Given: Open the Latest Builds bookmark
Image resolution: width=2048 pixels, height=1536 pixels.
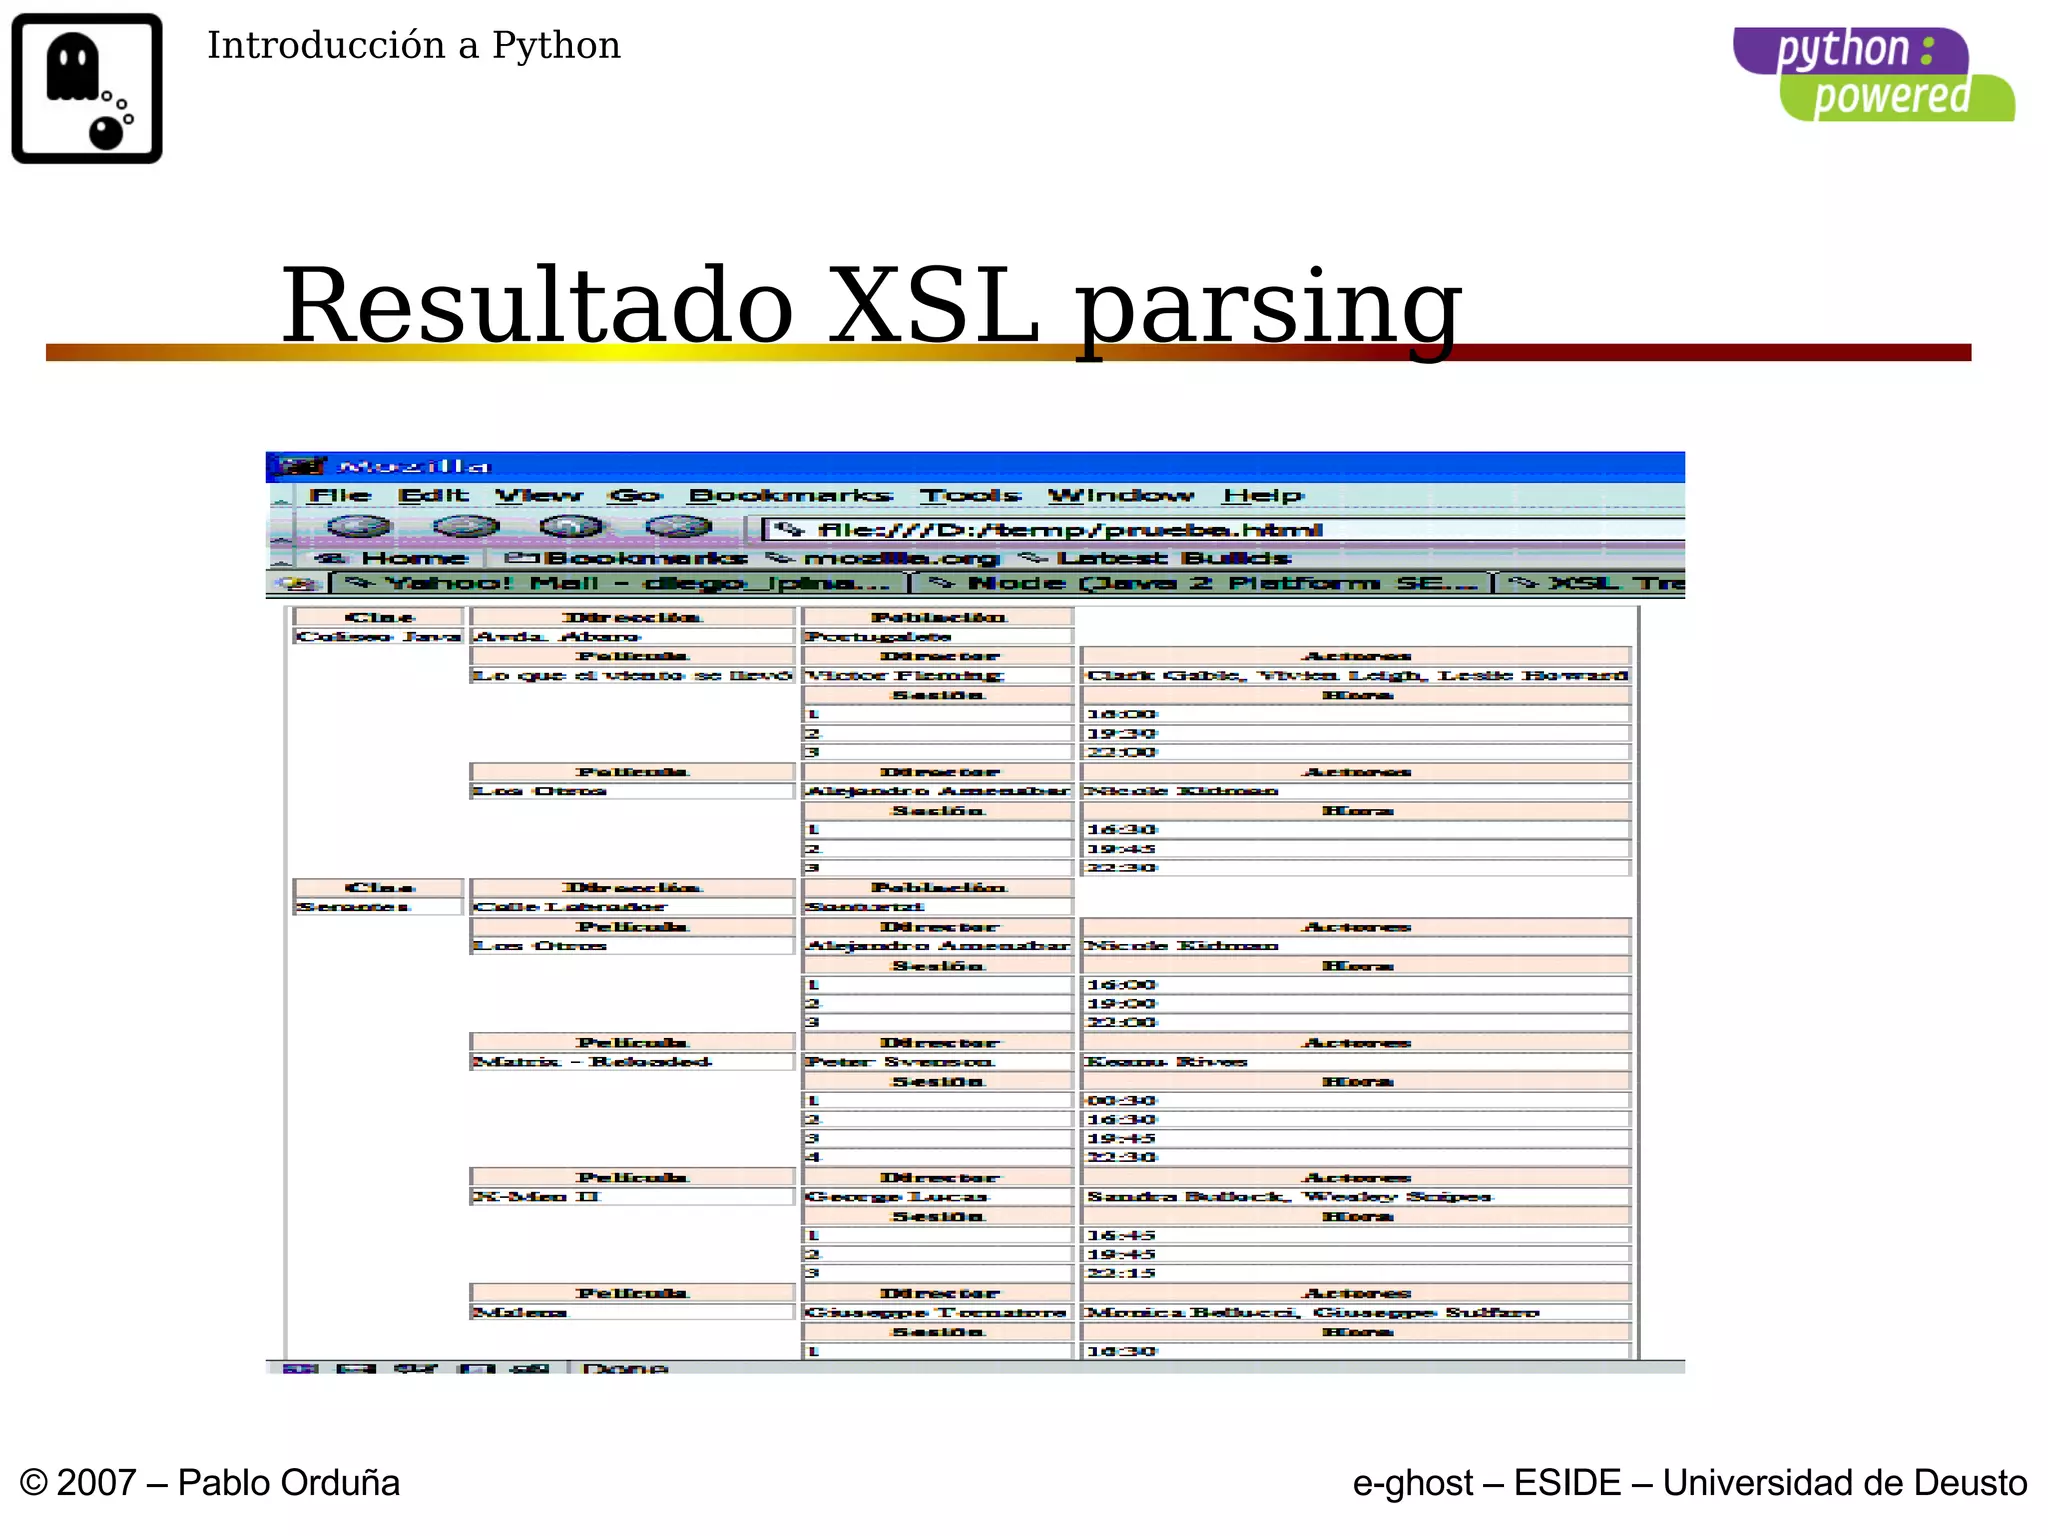Looking at the screenshot, I should click(1156, 558).
